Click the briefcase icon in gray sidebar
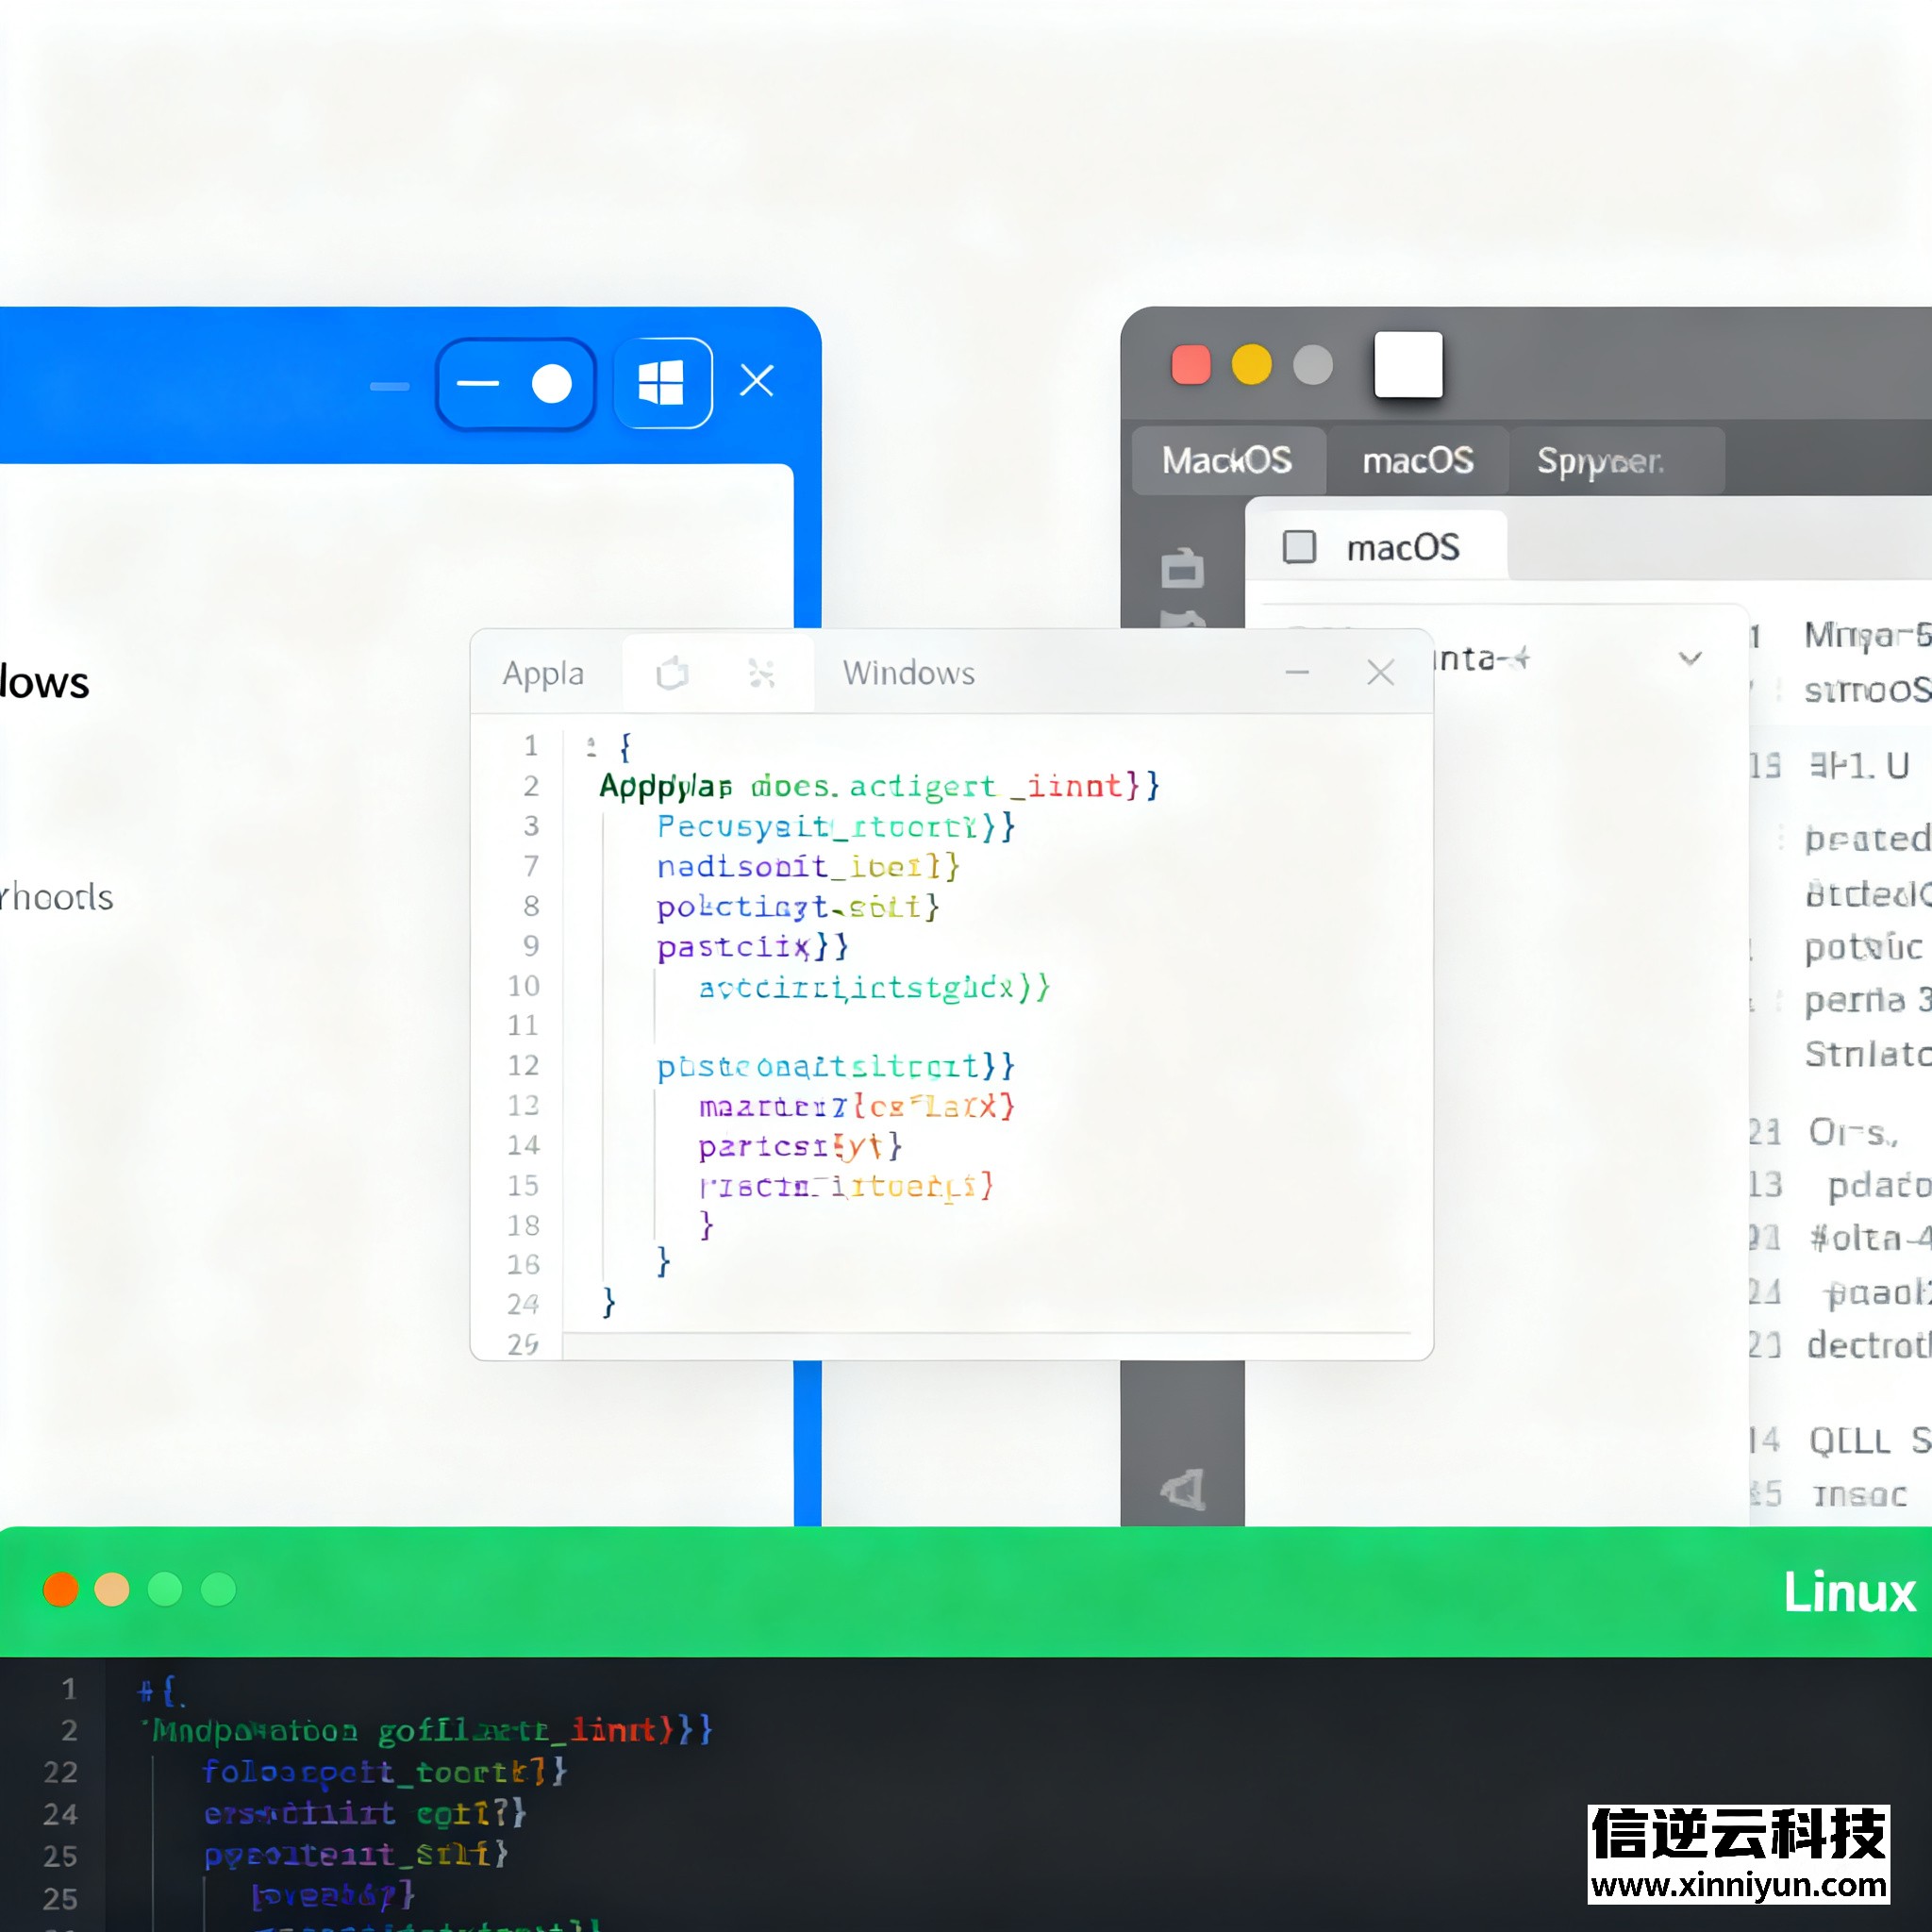 pyautogui.click(x=1182, y=568)
